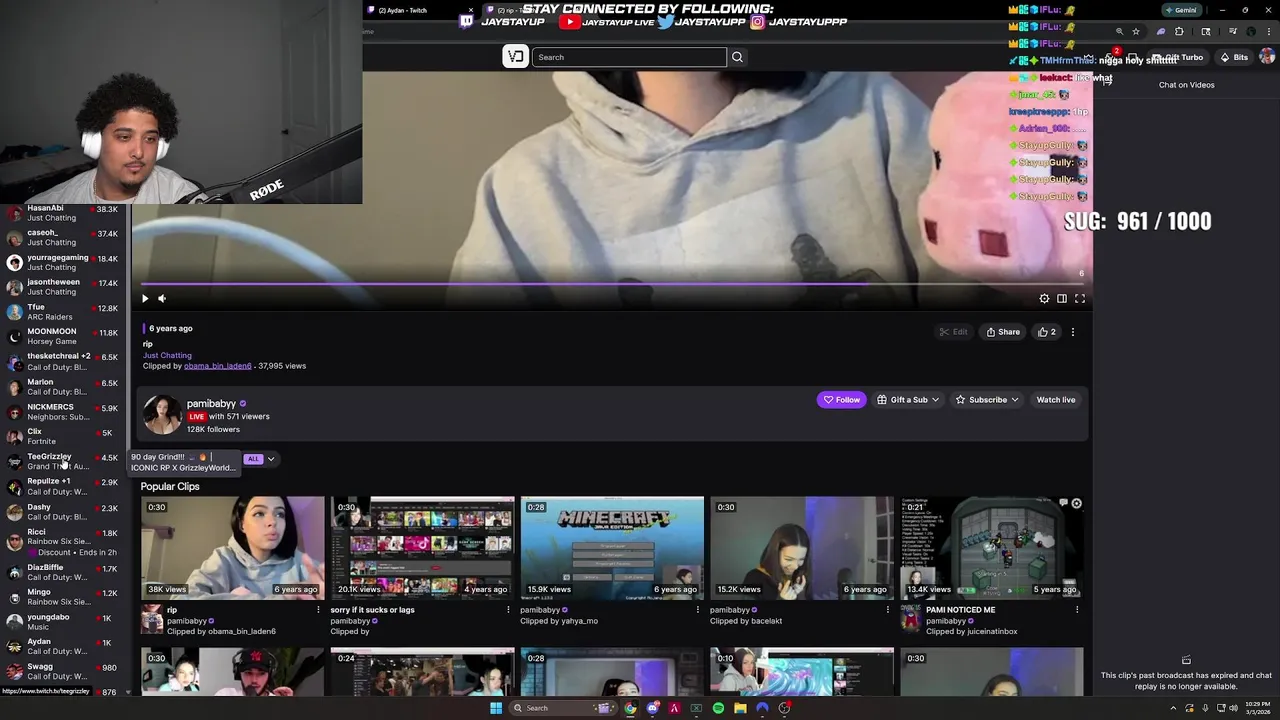Viewport: 1280px width, 720px height.
Task: Open options menu for the 'rip' clip card
Action: [318, 610]
